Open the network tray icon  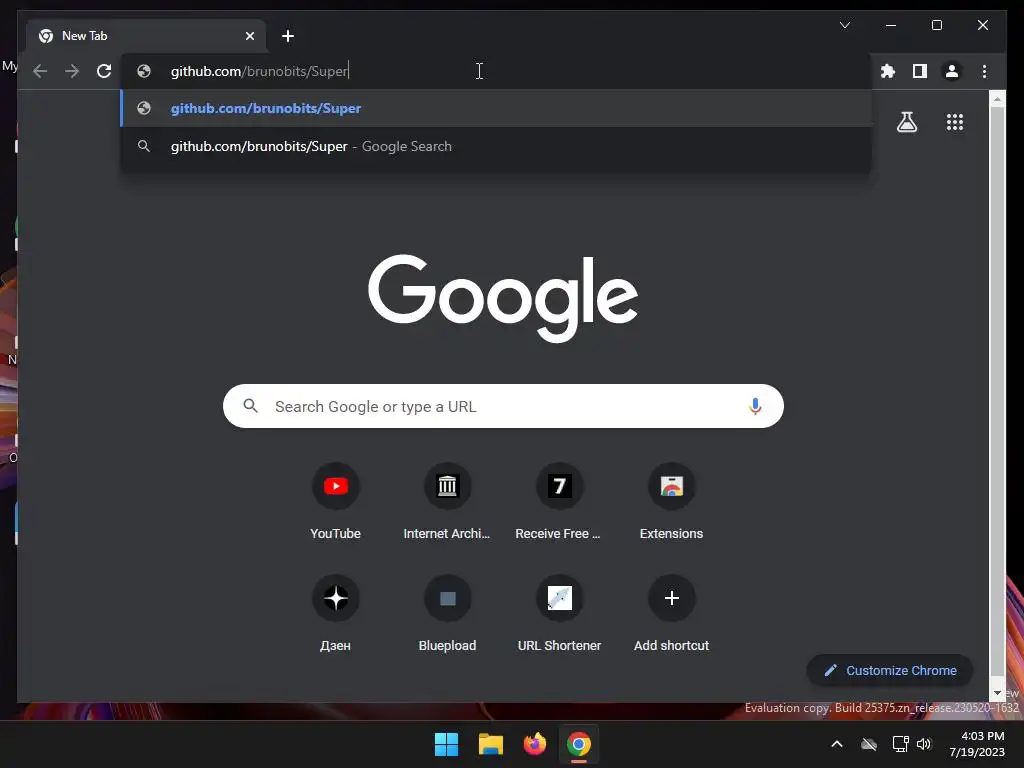[901, 744]
